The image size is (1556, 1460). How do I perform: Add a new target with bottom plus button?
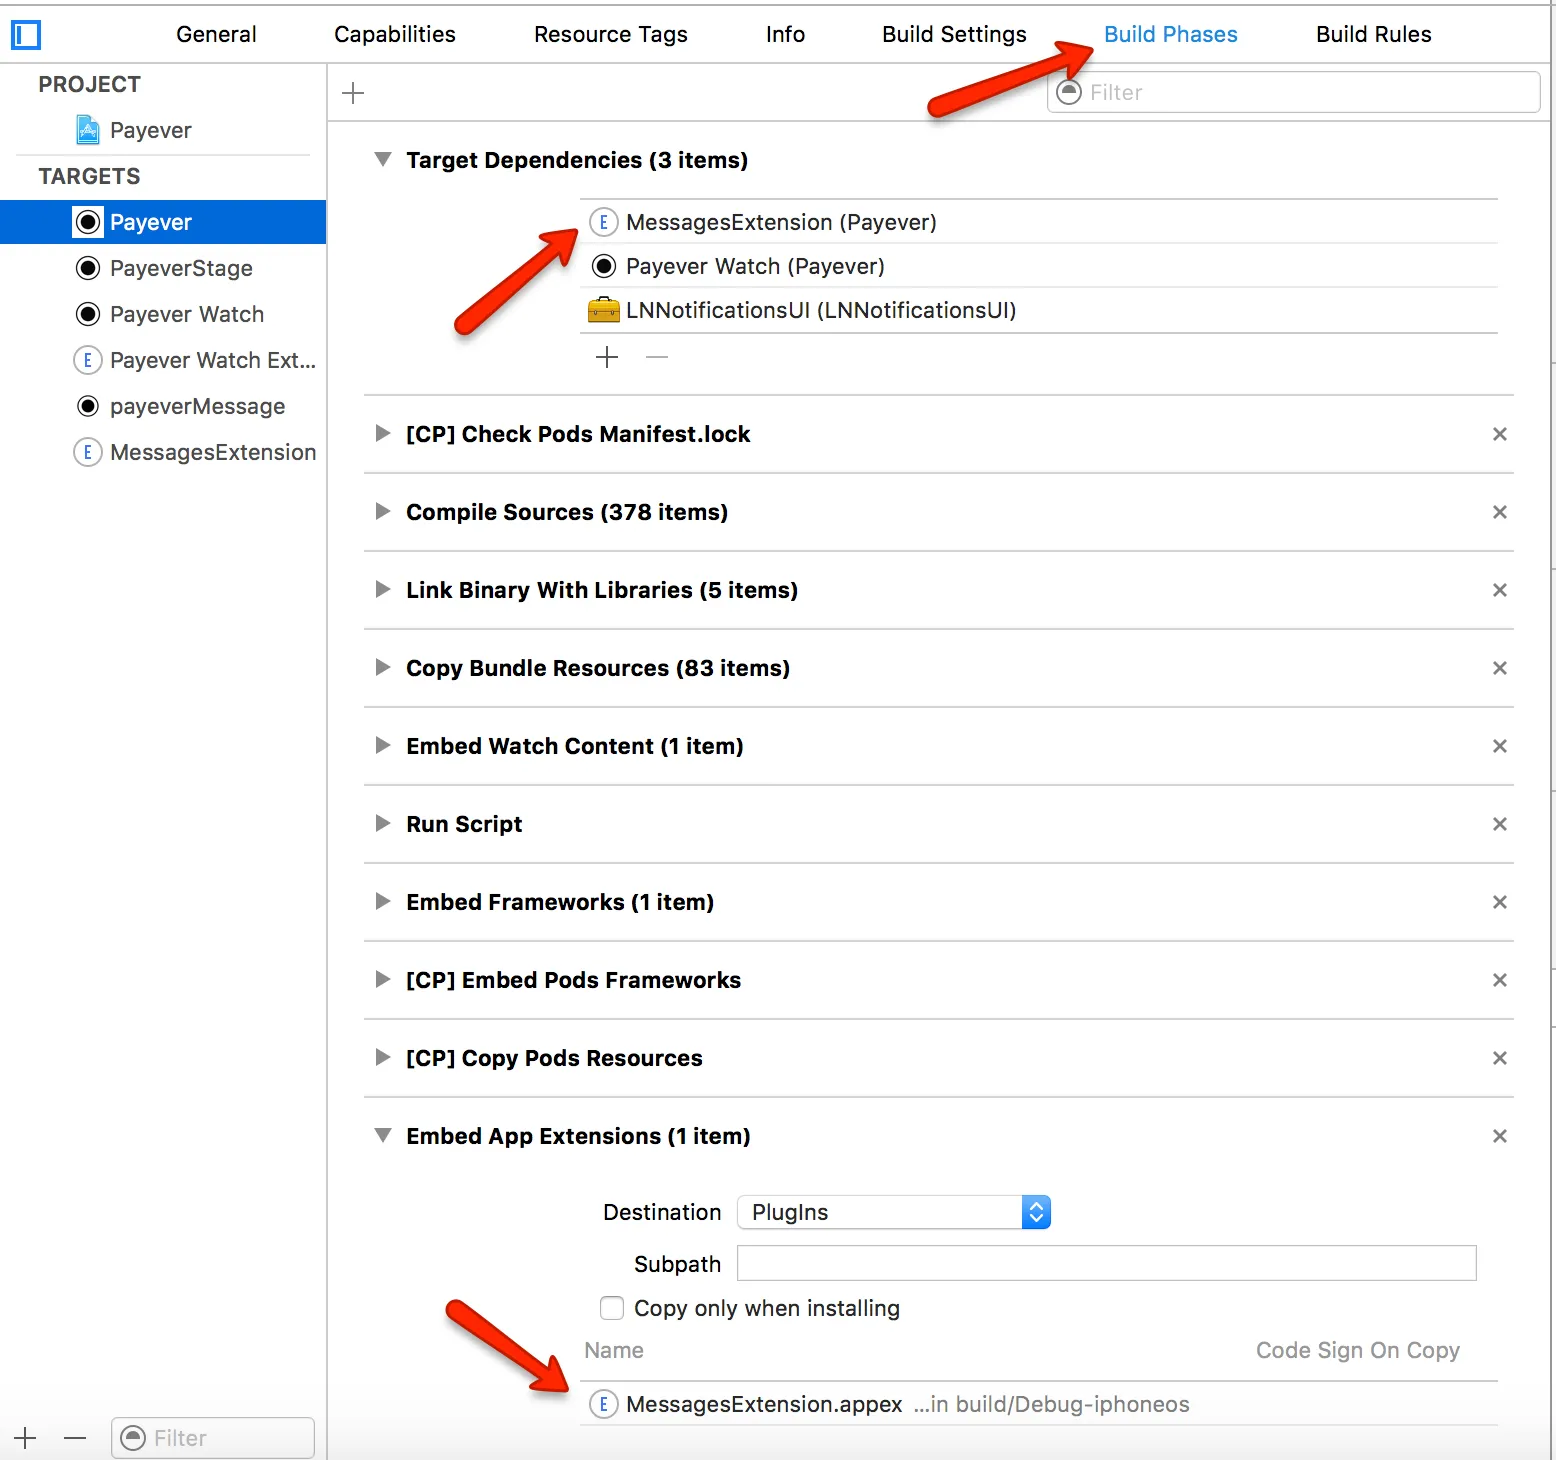point(26,1438)
